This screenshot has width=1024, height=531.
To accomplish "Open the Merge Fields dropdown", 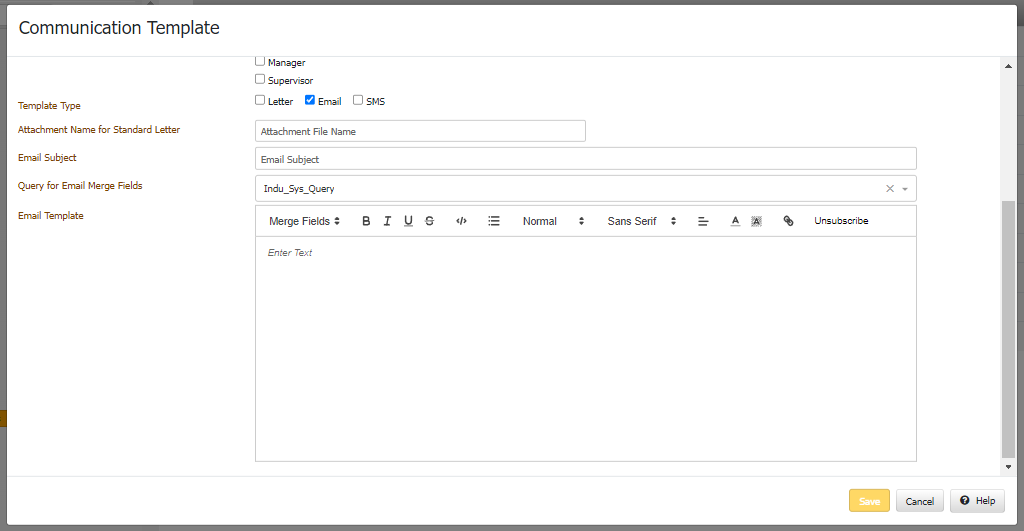I will (x=305, y=221).
